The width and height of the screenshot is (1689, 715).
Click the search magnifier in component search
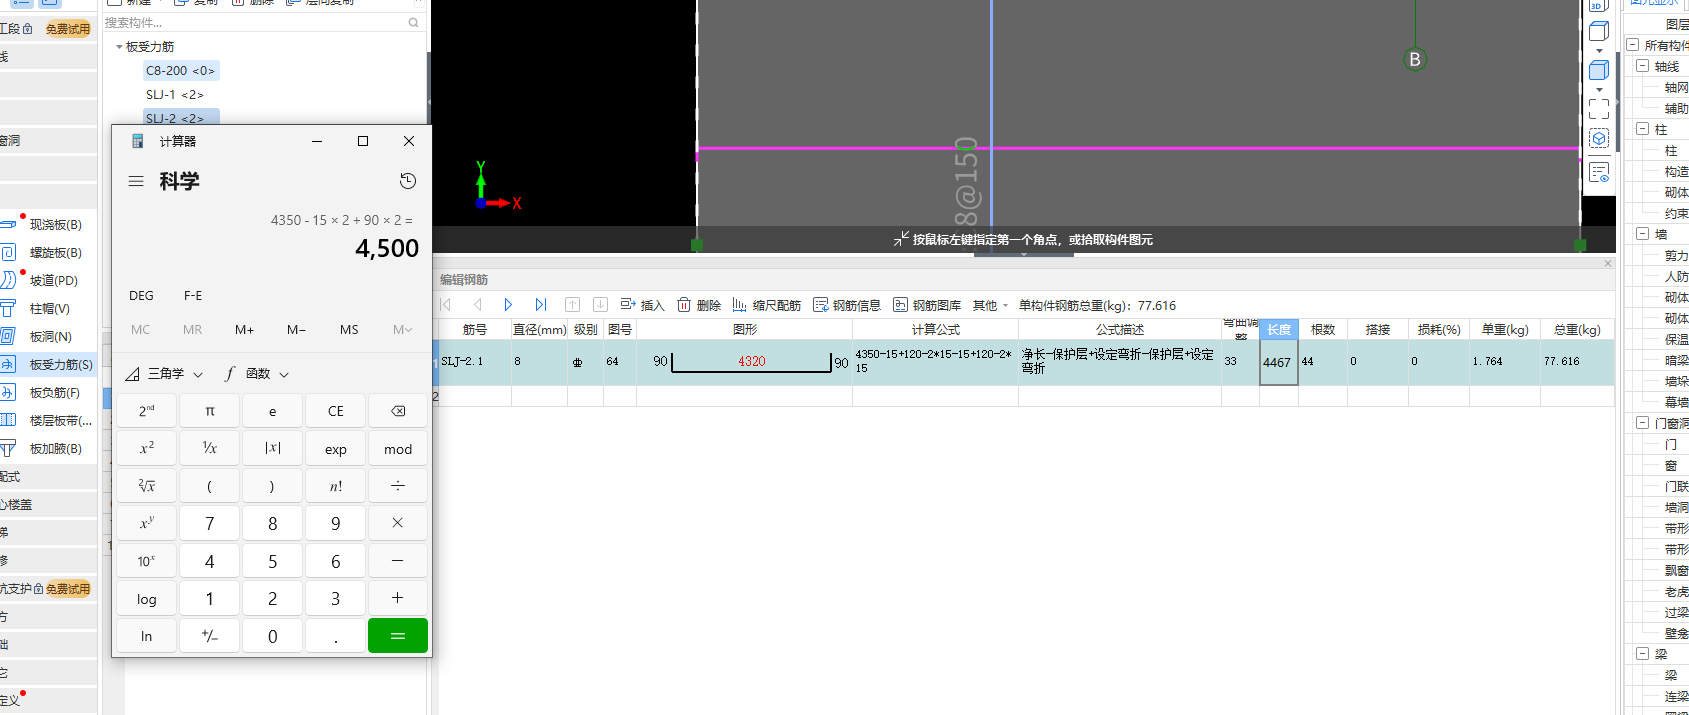coord(414,22)
